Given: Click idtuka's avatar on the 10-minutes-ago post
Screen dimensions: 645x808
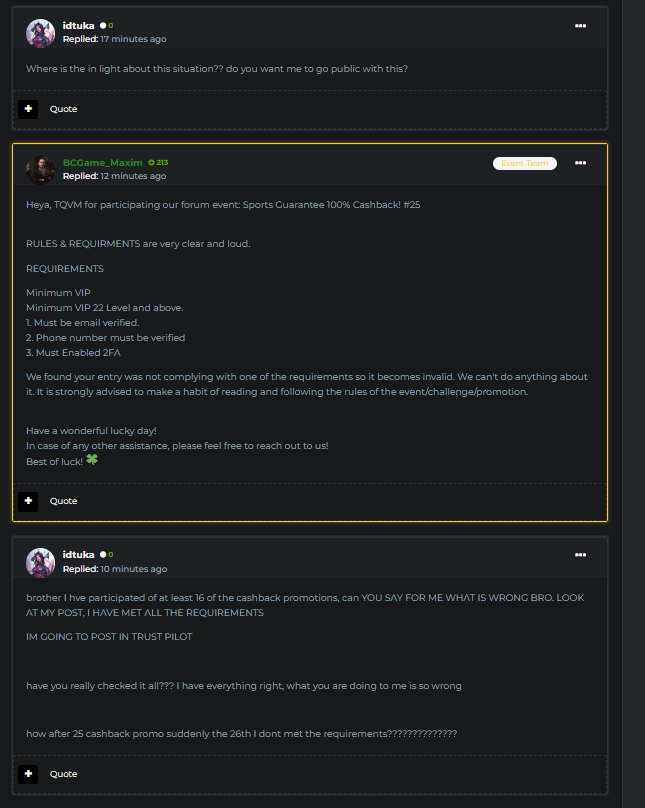Looking at the screenshot, I should (x=41, y=562).
